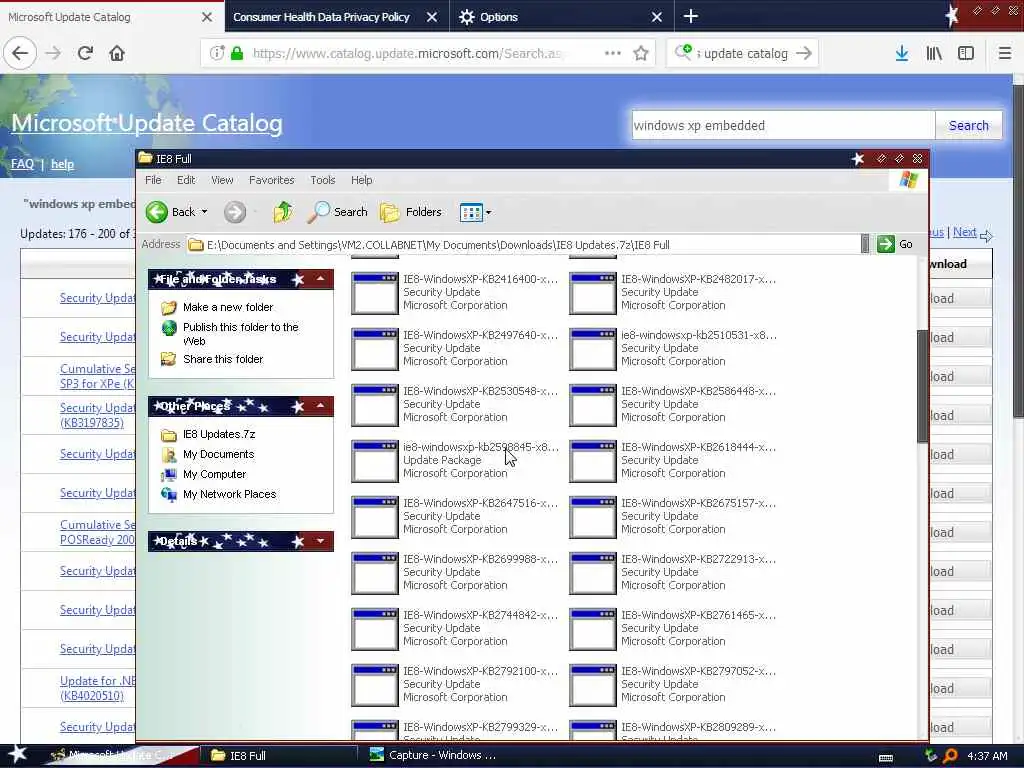The height and width of the screenshot is (768, 1024).
Task: Click Explorer vertical scrollbar thumb
Action: pyautogui.click(x=922, y=385)
